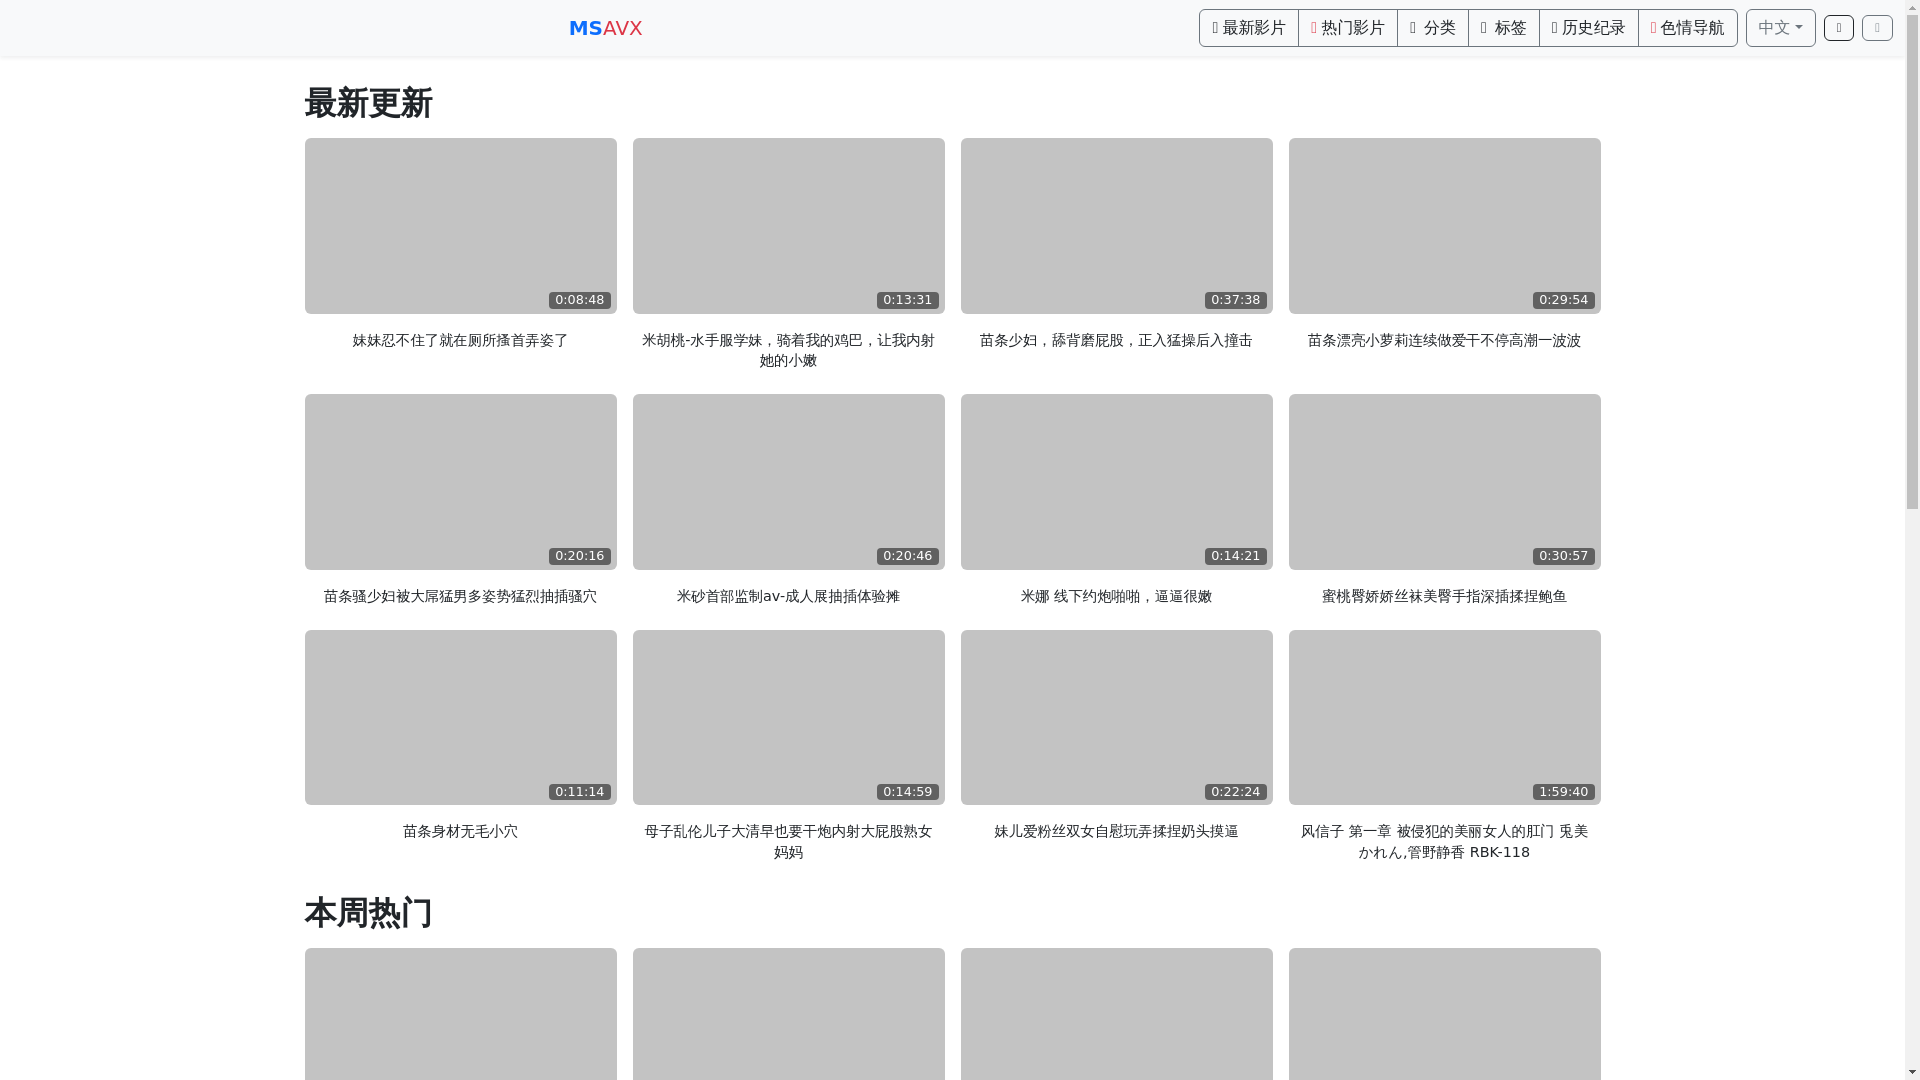Screen dimensions: 1920x1080
Task: Open the 热门影片 menu item
Action: pyautogui.click(x=1347, y=28)
